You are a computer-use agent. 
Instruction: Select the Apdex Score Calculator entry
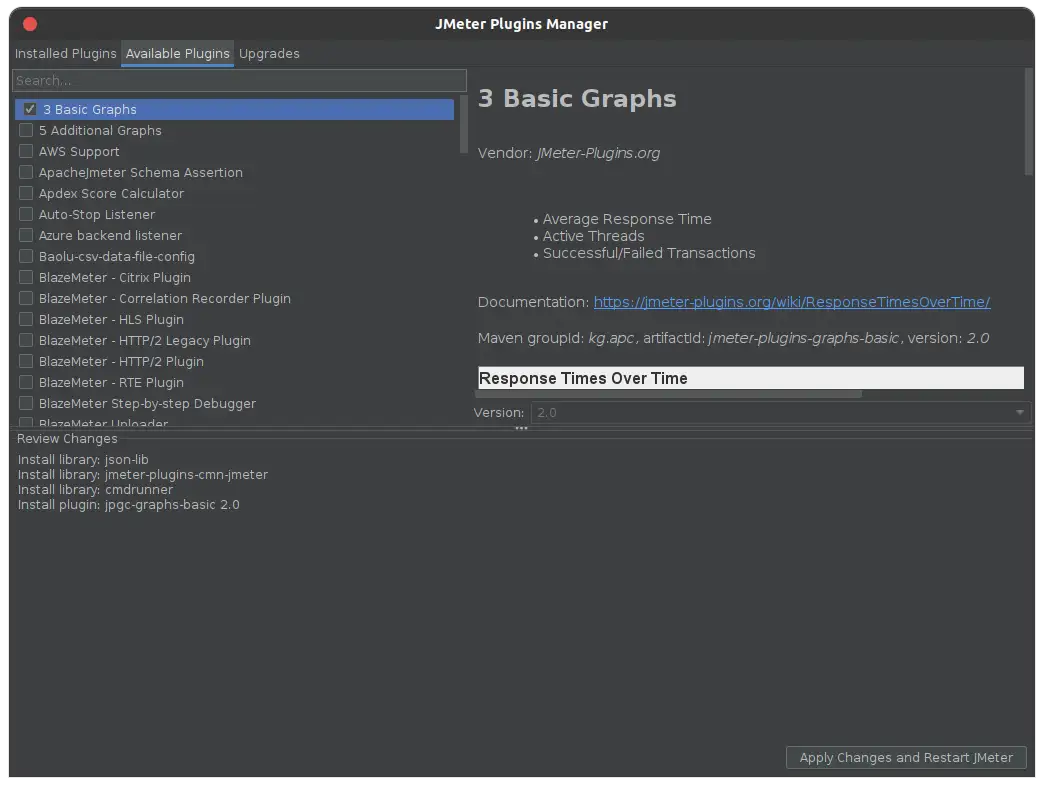111,194
